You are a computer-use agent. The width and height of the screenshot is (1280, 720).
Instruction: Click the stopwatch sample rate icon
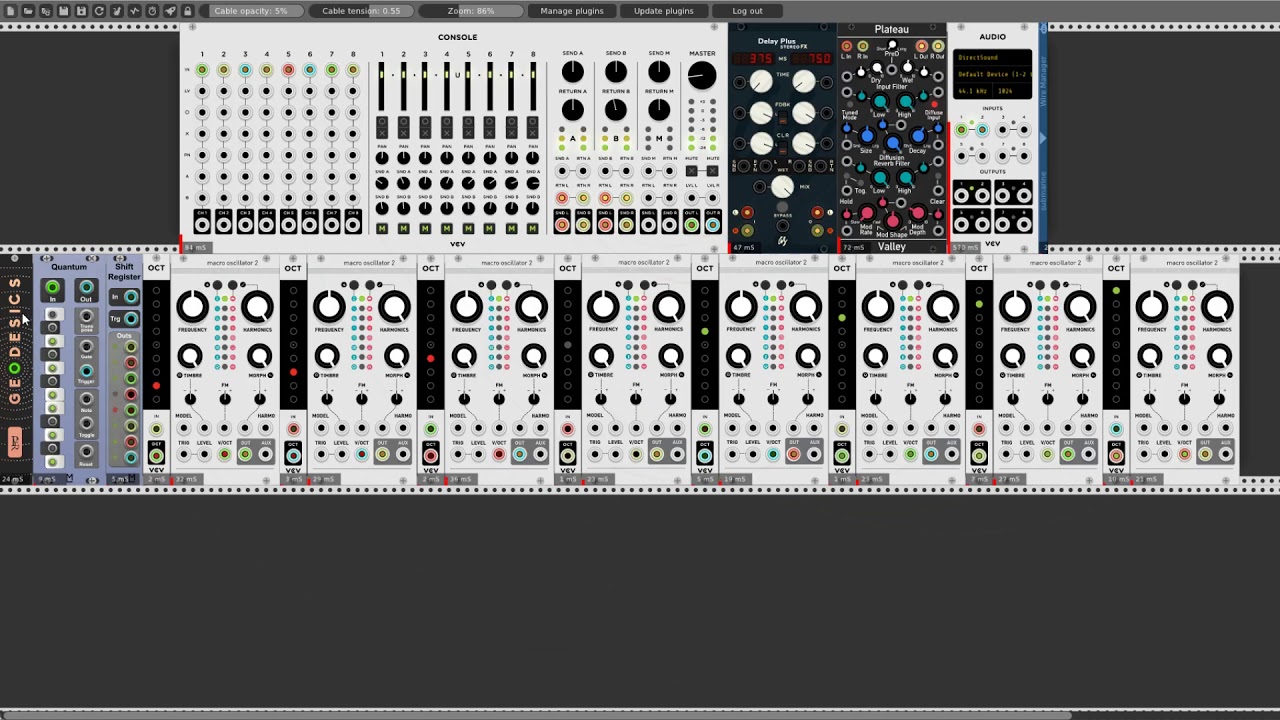click(x=152, y=11)
